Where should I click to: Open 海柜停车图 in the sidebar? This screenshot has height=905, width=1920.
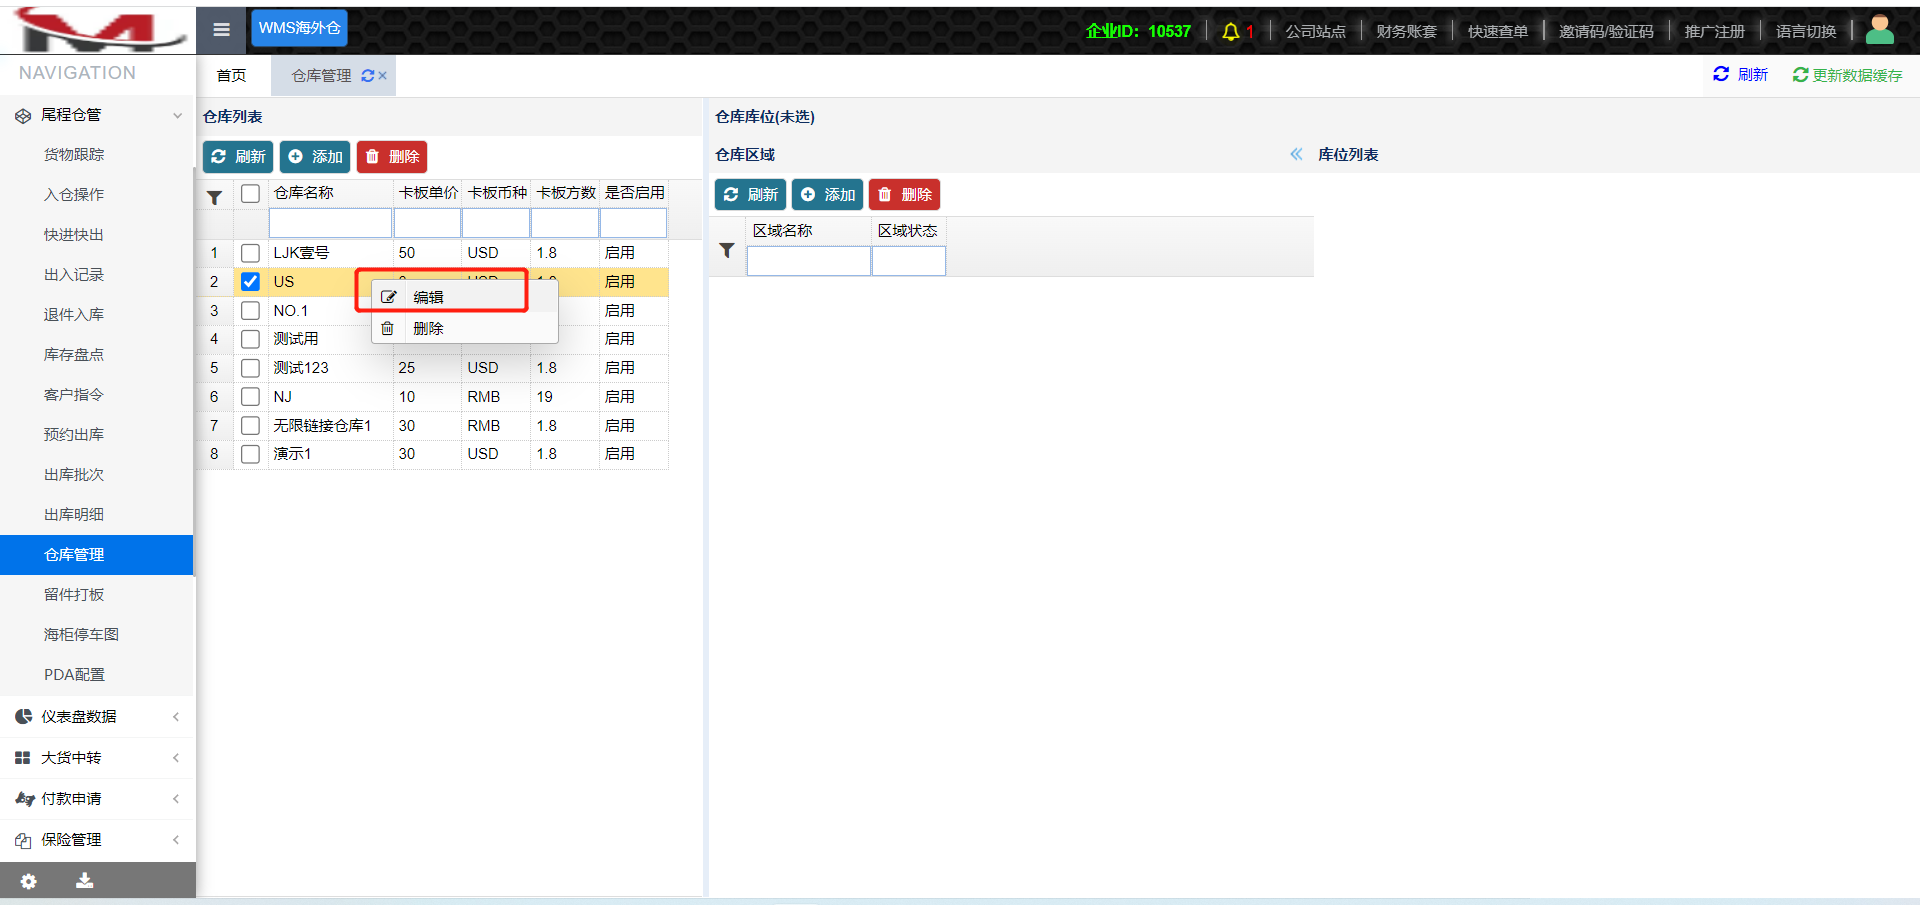tap(81, 635)
